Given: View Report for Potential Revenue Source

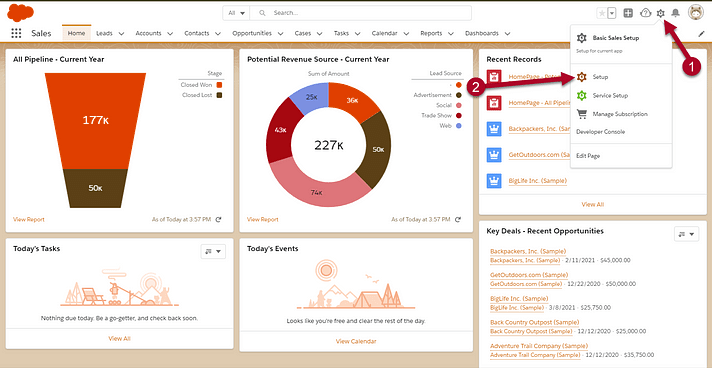Looking at the screenshot, I should [x=262, y=219].
